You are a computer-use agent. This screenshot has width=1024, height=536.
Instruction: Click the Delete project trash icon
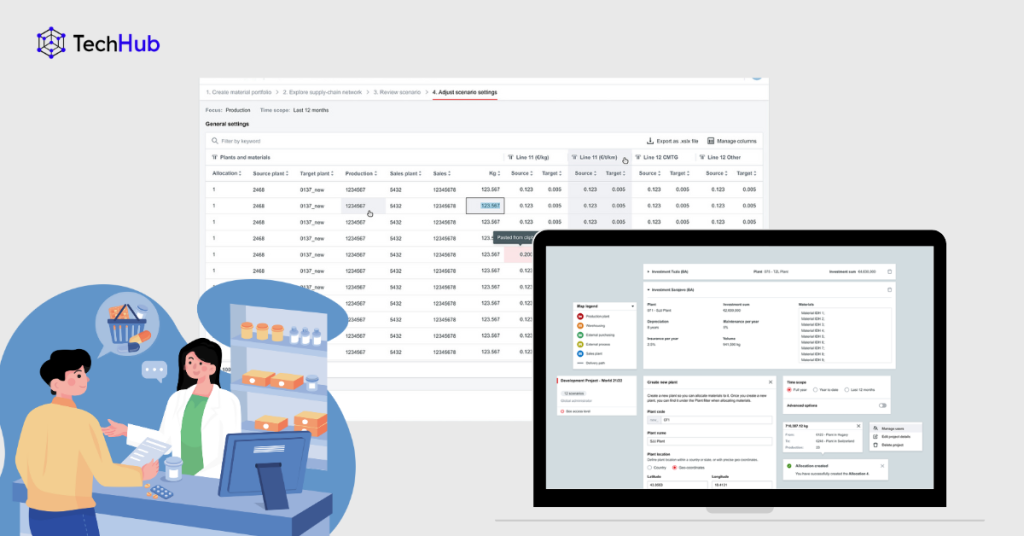876,445
